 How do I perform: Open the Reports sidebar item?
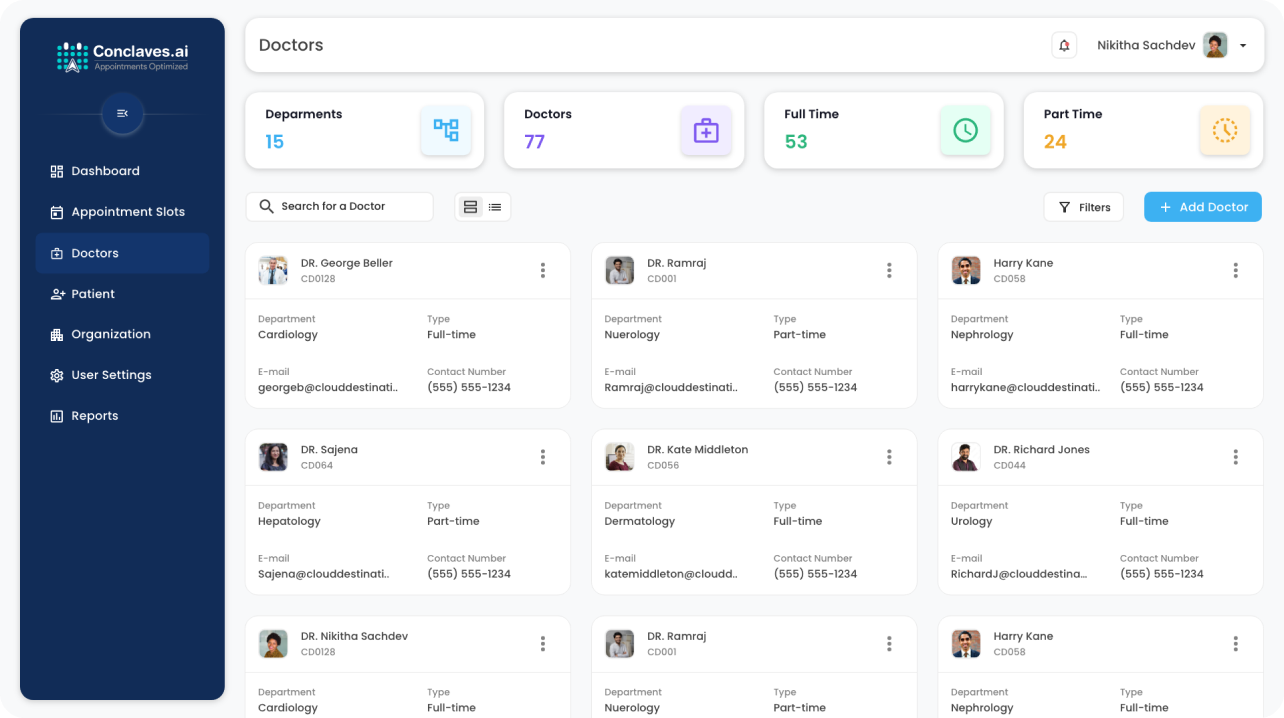[x=94, y=416]
